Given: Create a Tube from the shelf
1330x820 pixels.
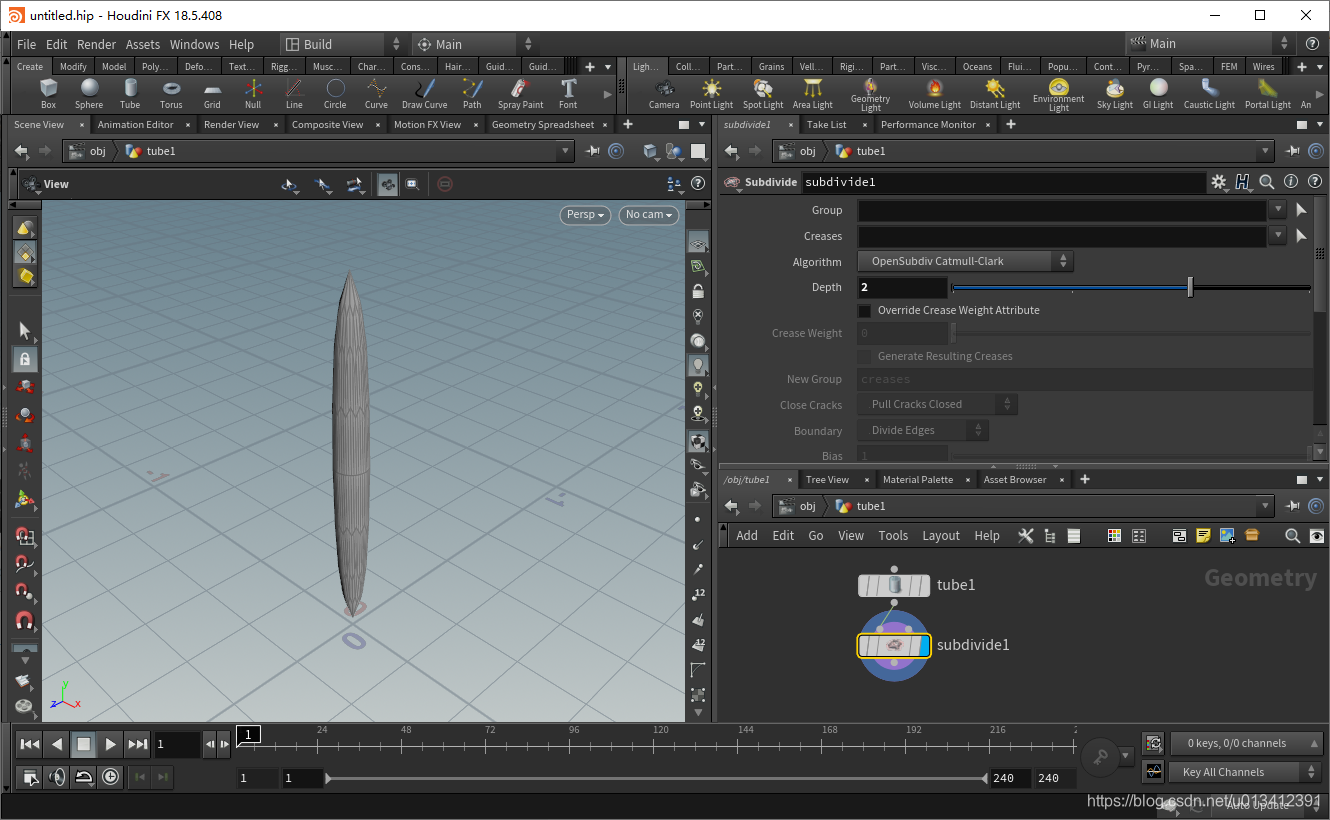Looking at the screenshot, I should [x=130, y=94].
